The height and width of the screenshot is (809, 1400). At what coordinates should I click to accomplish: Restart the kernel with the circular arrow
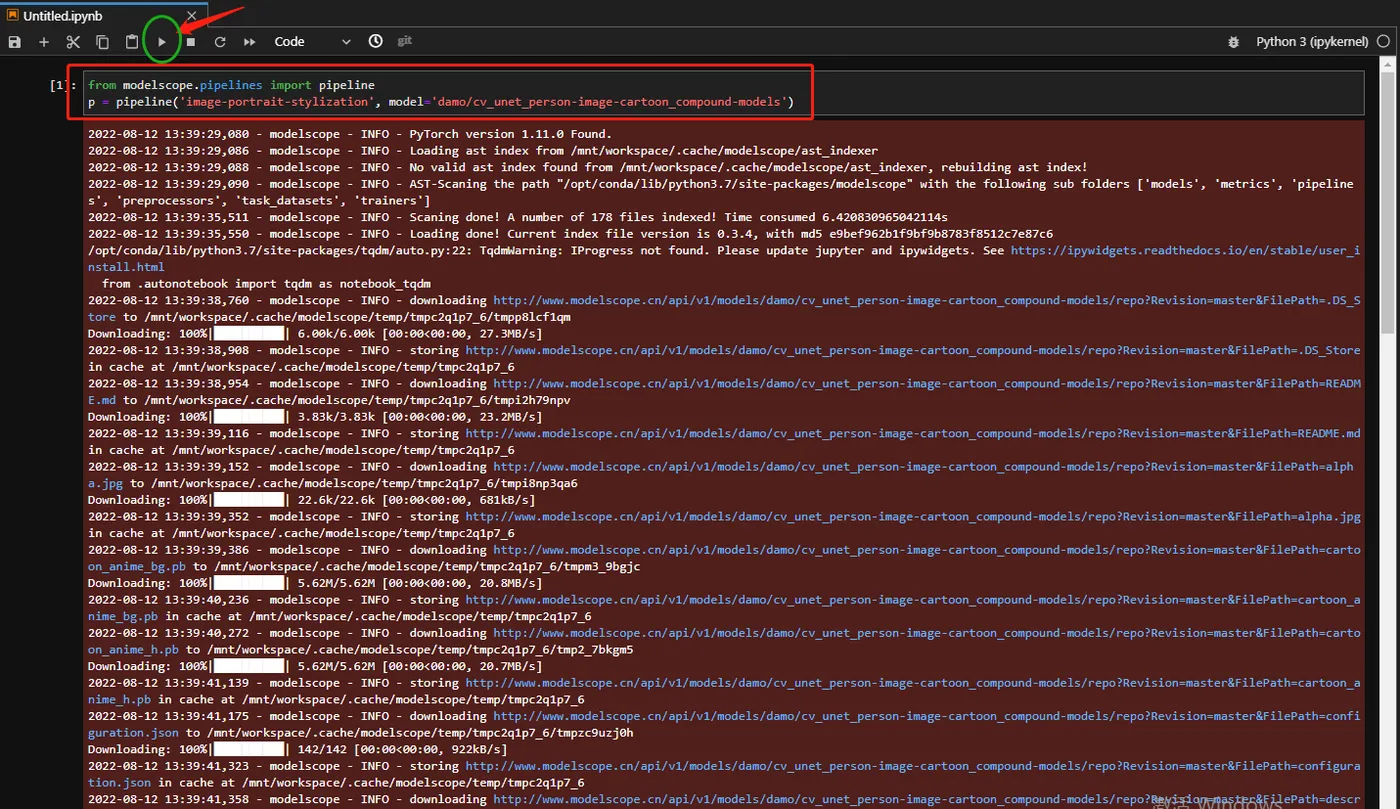[x=220, y=42]
